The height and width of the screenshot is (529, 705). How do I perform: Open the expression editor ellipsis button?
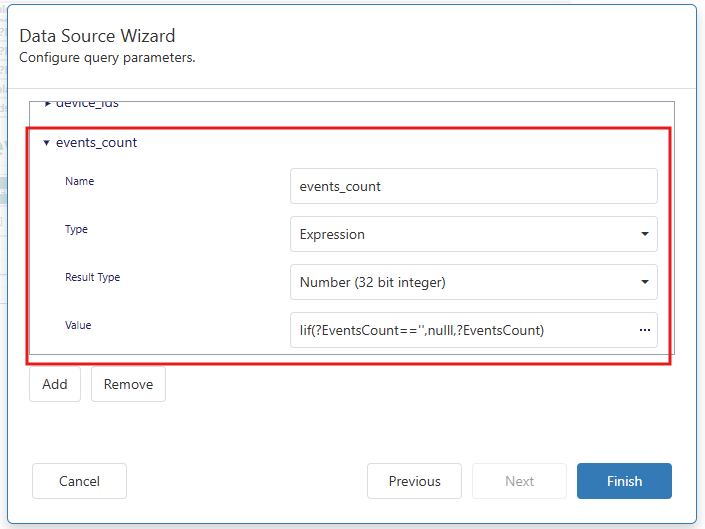point(644,330)
